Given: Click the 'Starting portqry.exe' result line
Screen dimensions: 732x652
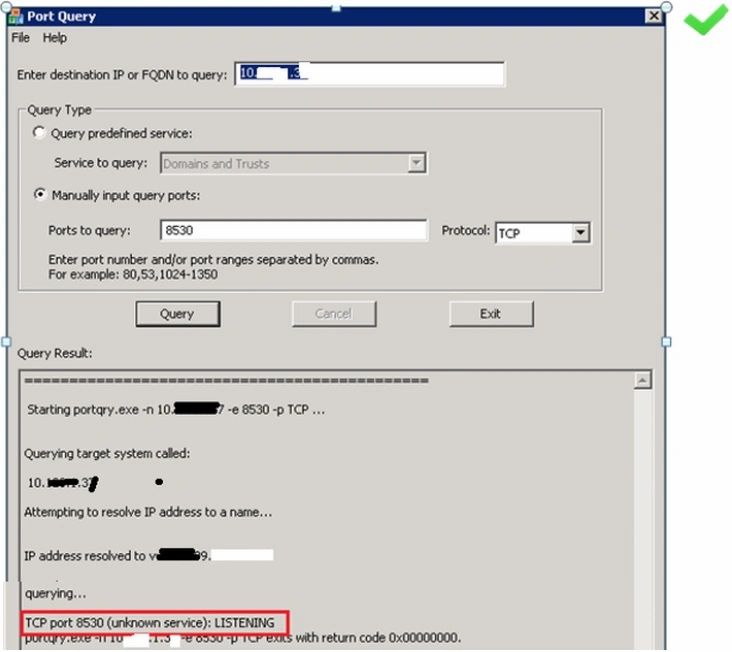Looking at the screenshot, I should pos(176,410).
